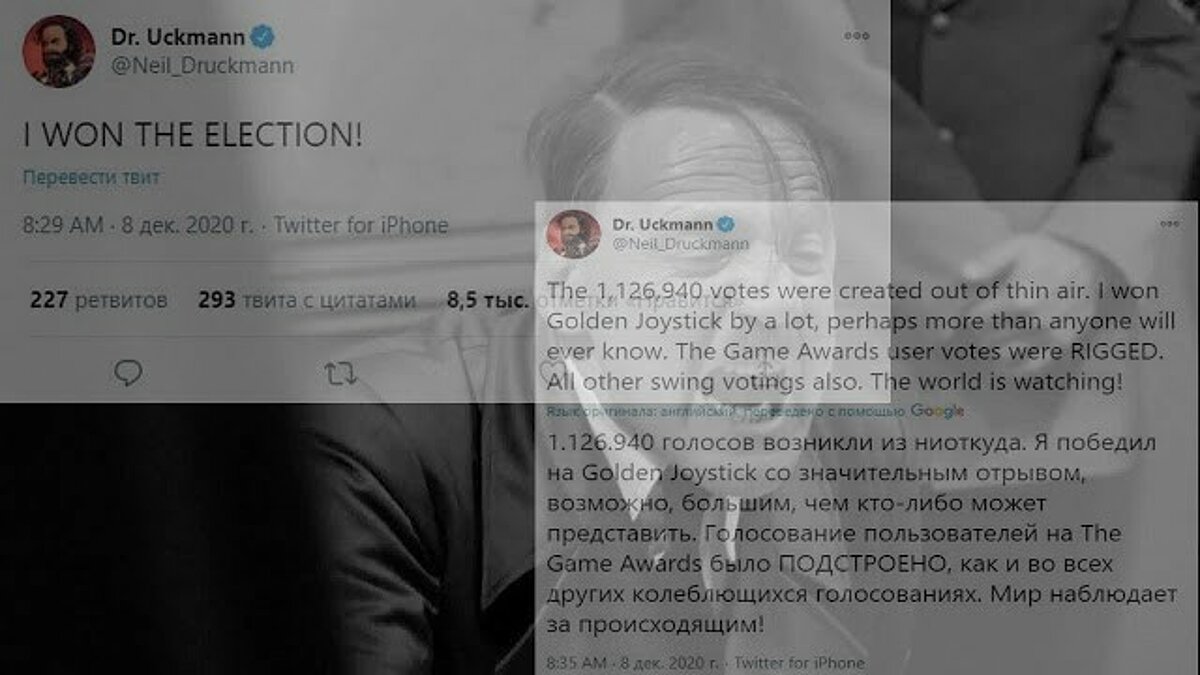Click the 'Перевести твит' translate link
Viewport: 1200px width, 675px height.
(x=91, y=177)
